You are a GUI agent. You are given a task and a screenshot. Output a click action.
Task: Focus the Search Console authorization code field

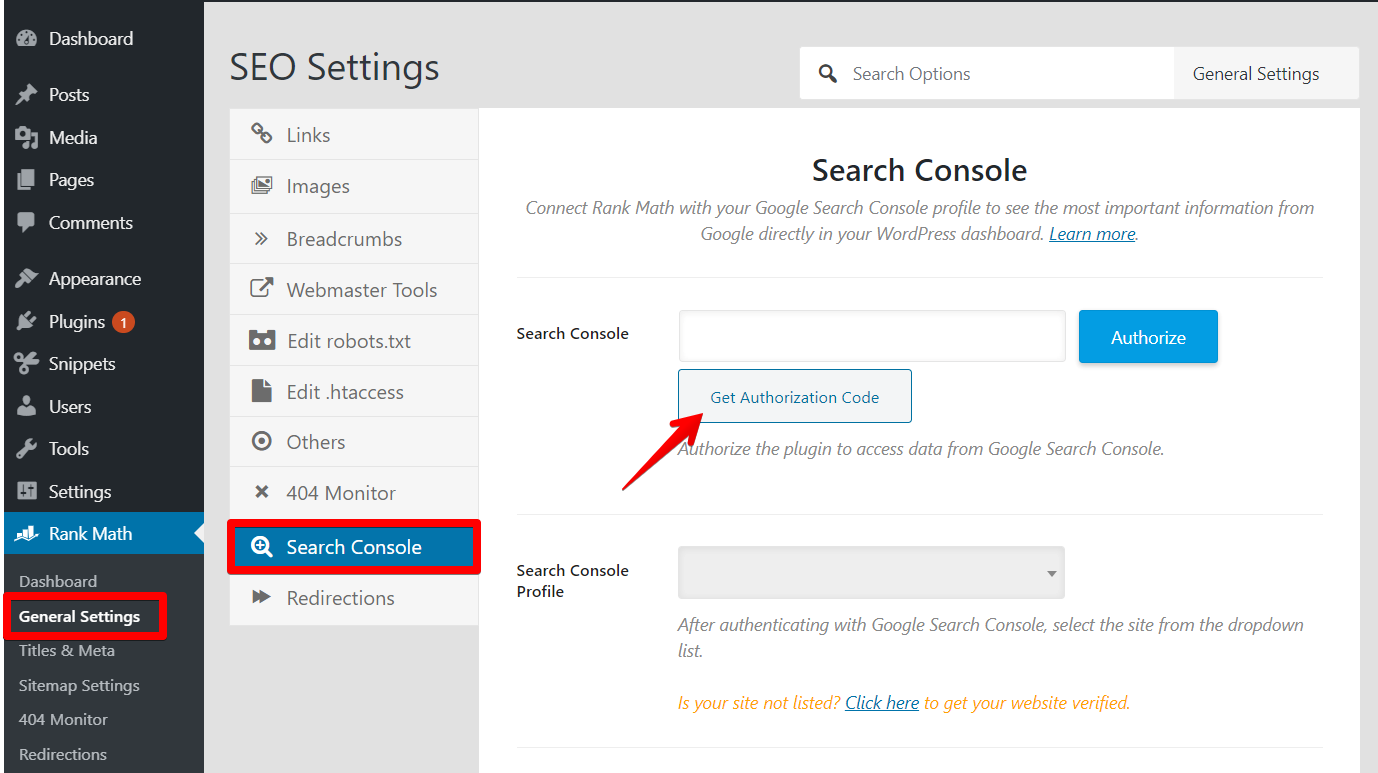(x=871, y=336)
